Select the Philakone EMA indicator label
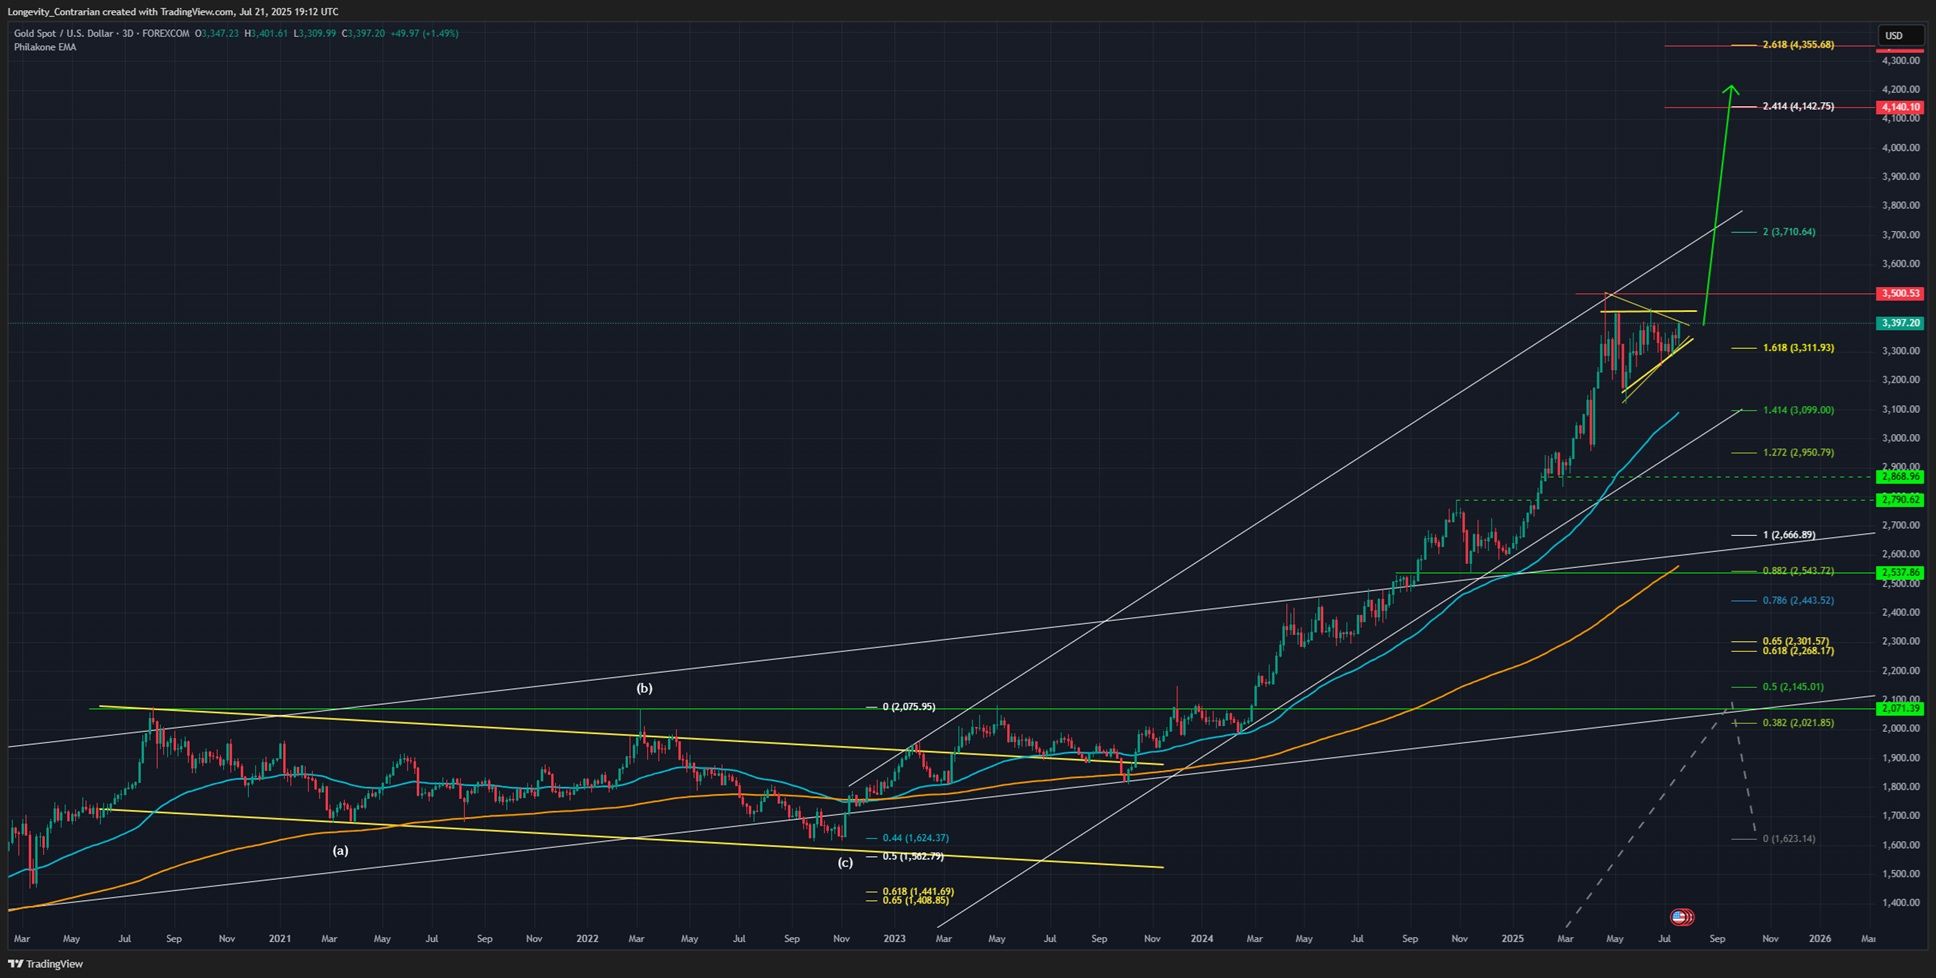This screenshot has width=1936, height=978. [x=45, y=47]
